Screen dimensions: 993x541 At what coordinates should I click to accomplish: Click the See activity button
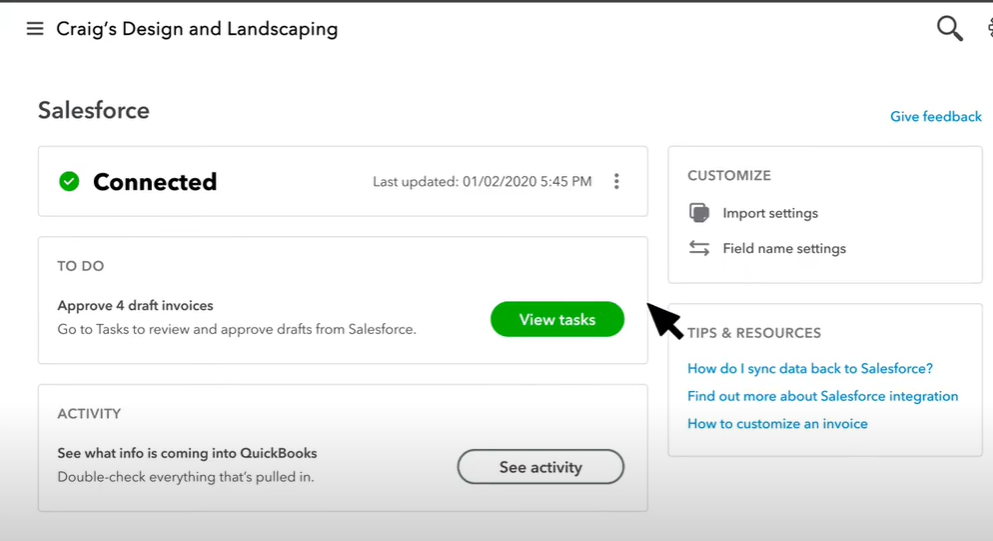[x=540, y=467]
